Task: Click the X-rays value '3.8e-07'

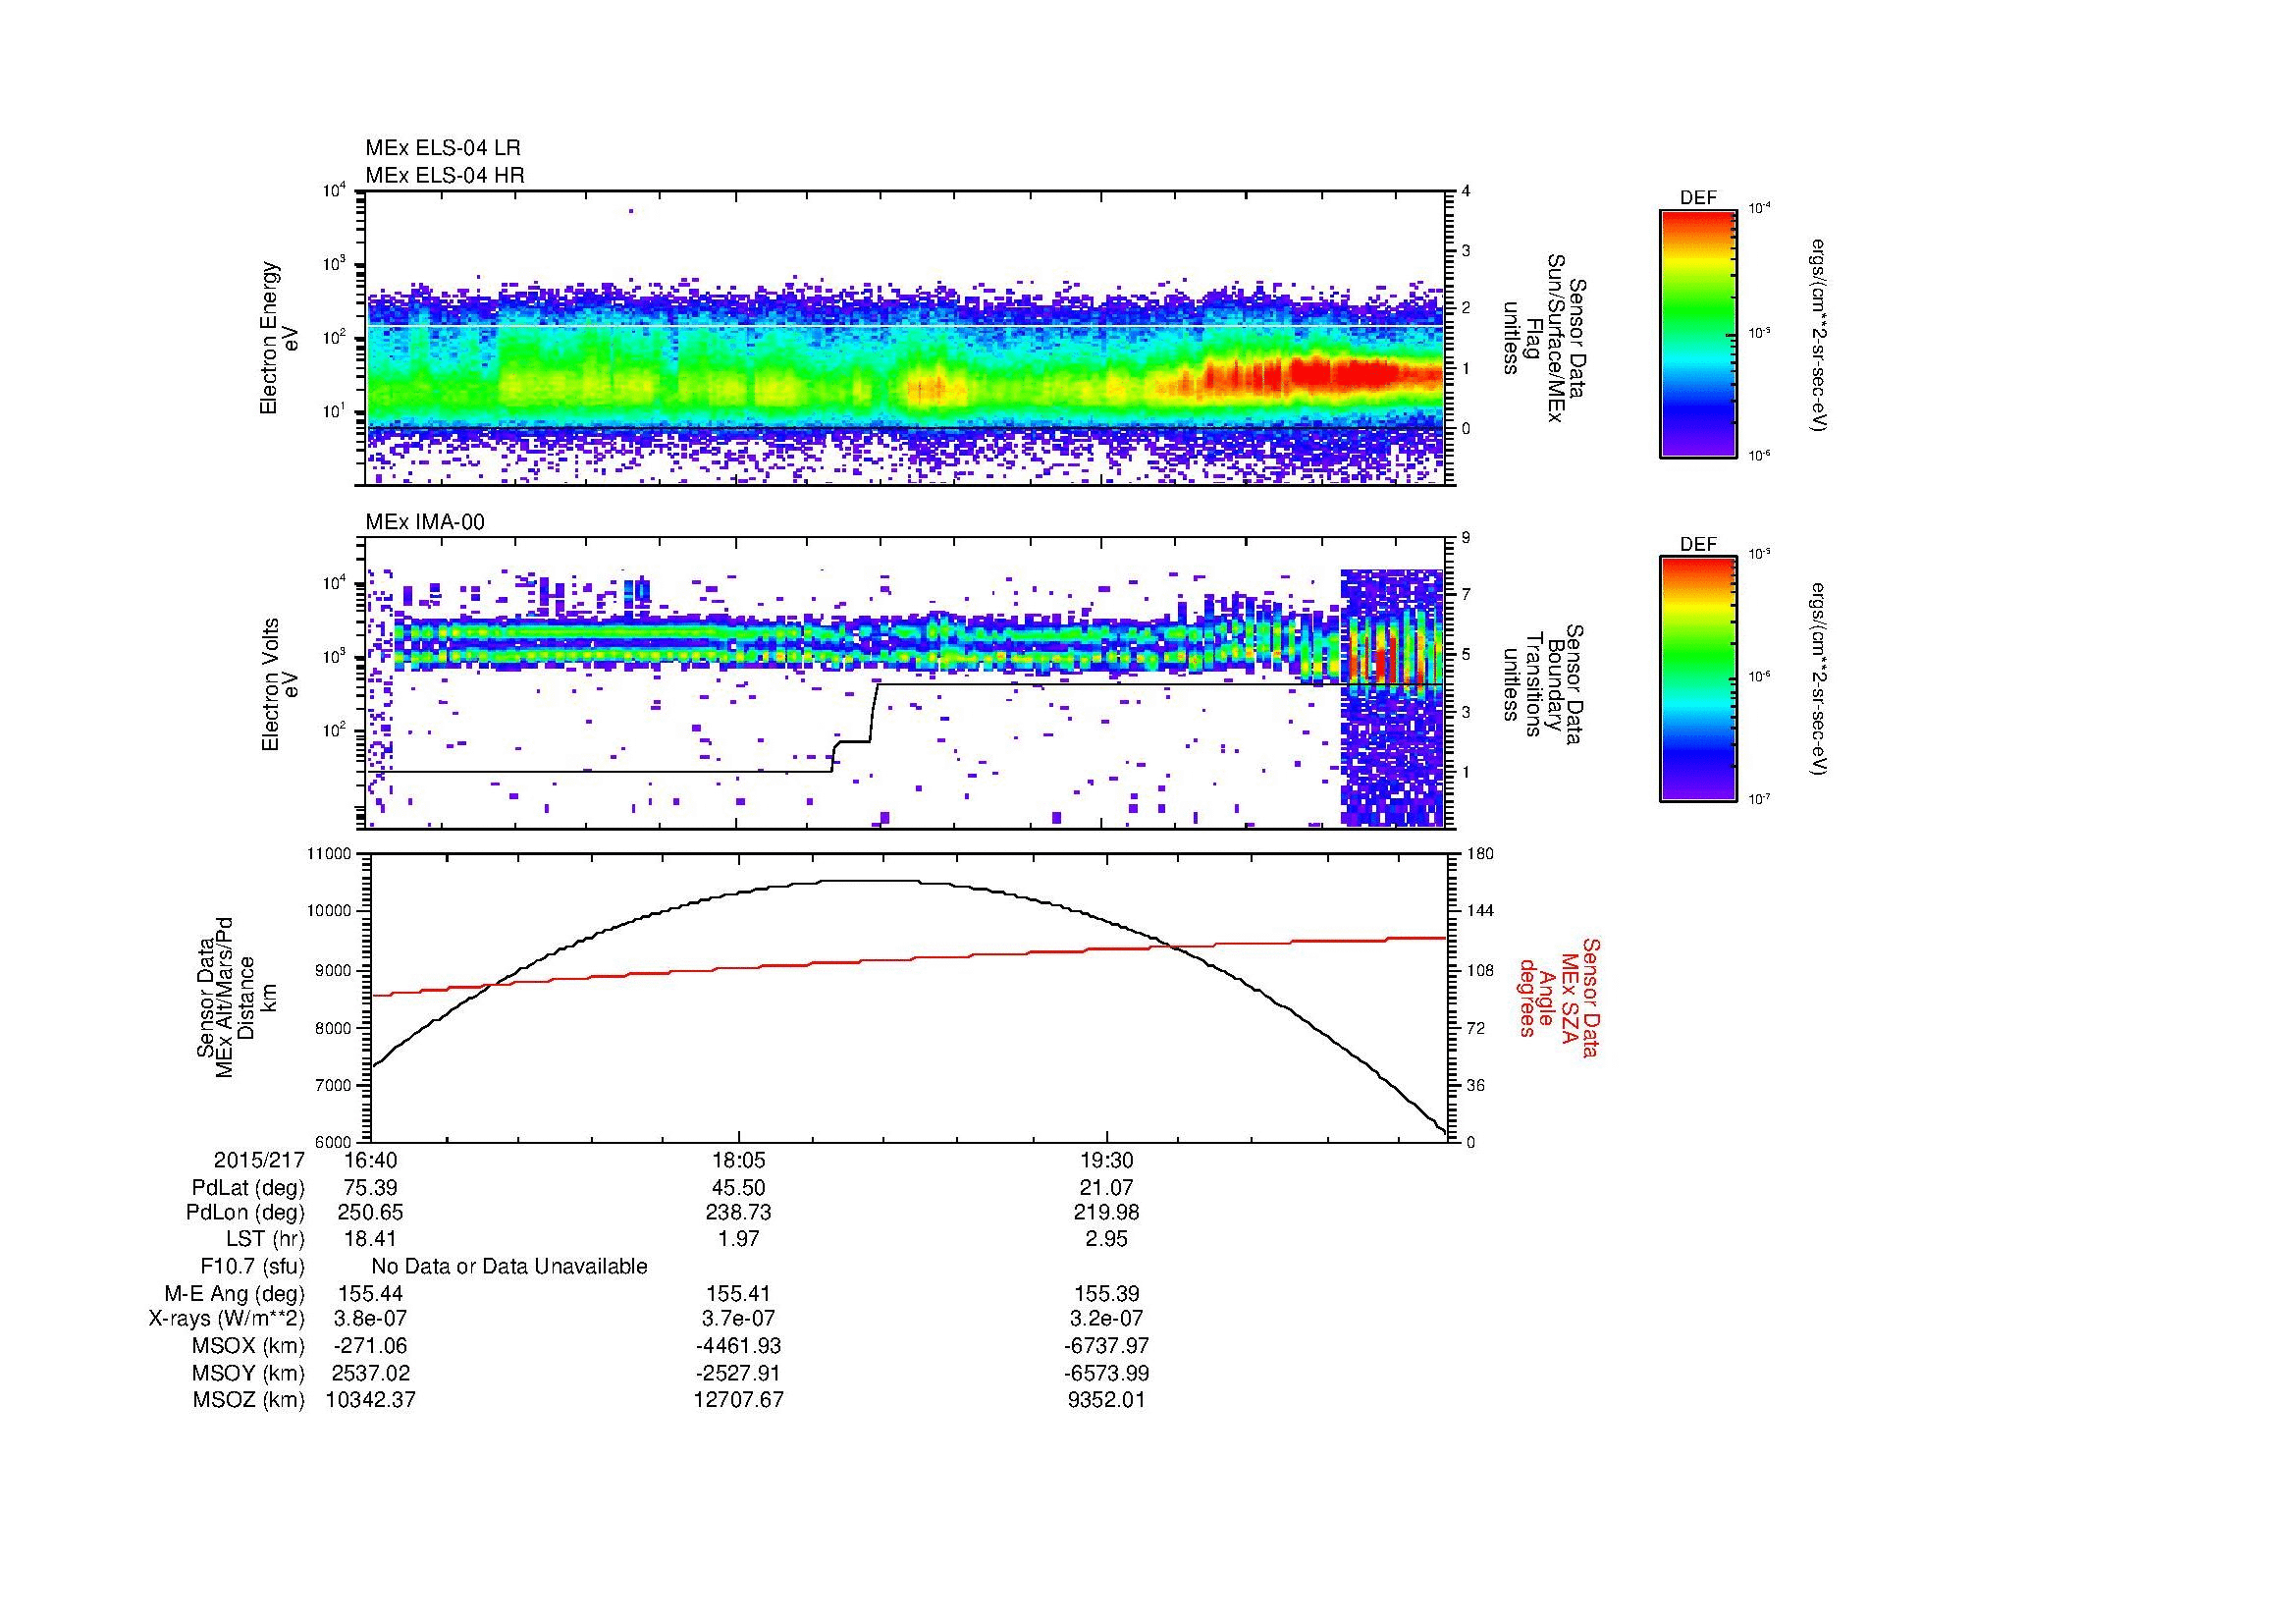Action: tap(370, 1319)
